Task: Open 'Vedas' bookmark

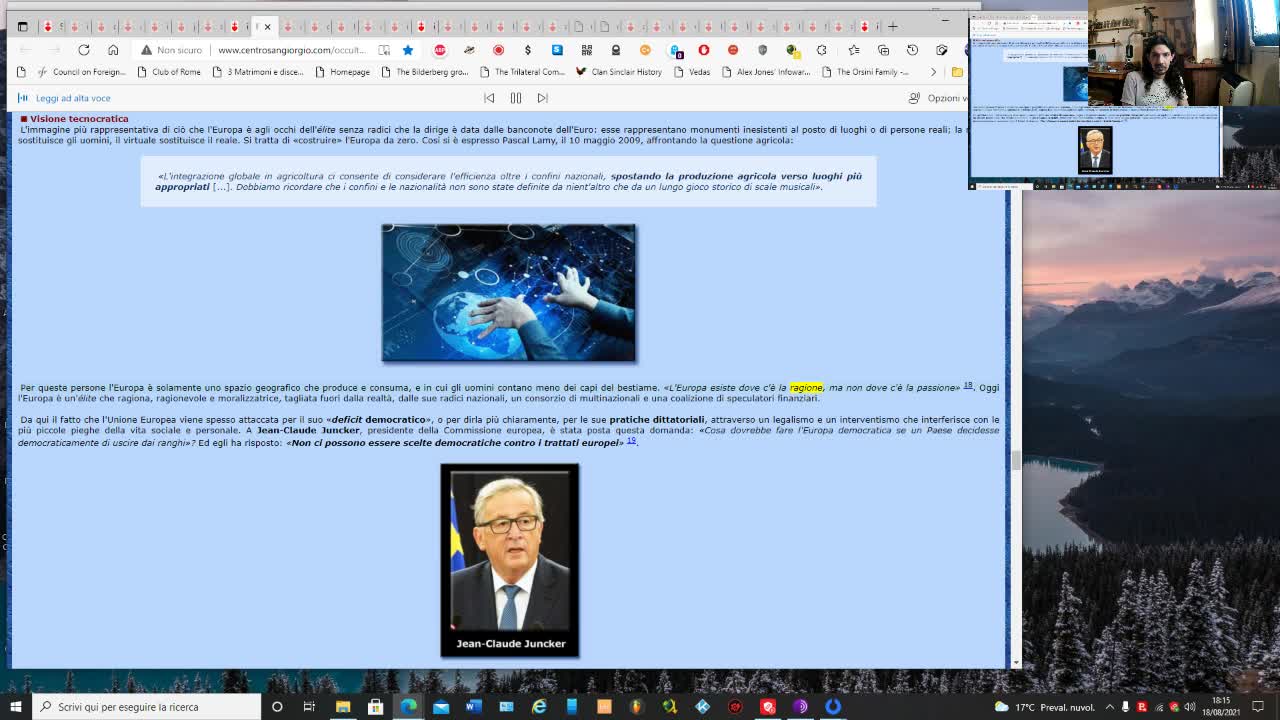Action: (x=691, y=72)
